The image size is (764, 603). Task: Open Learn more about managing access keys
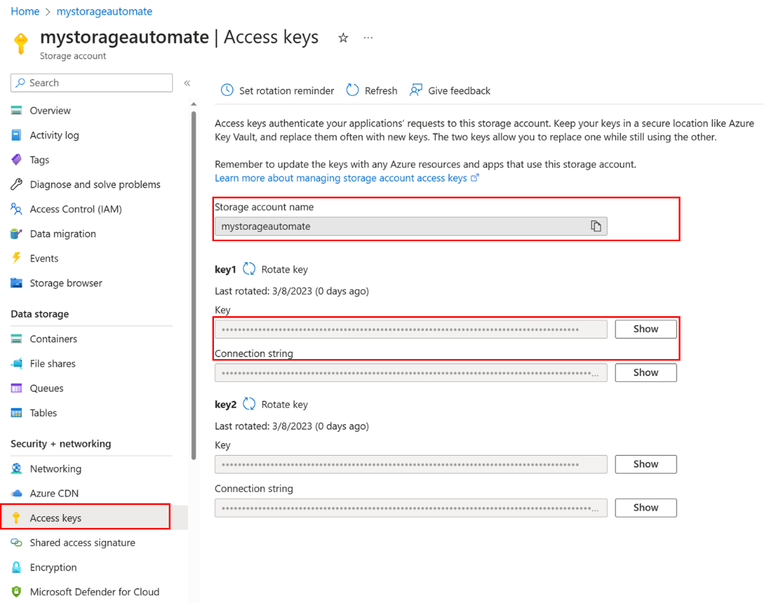click(346, 178)
